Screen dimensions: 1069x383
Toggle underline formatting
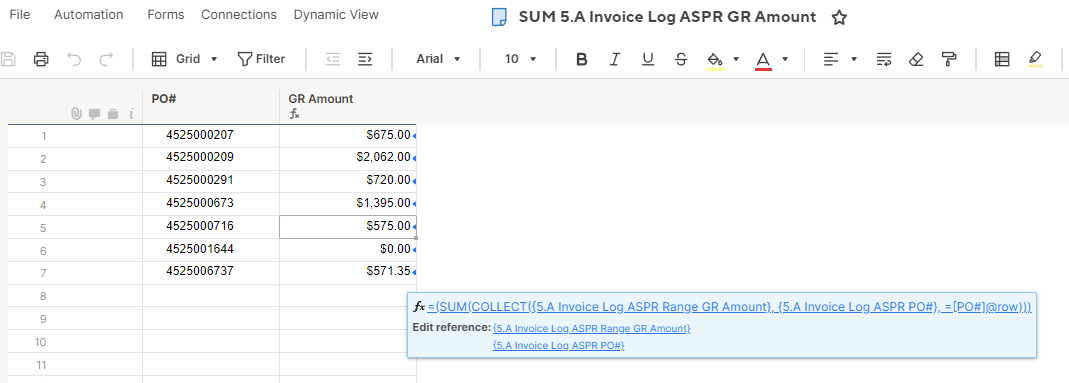648,59
